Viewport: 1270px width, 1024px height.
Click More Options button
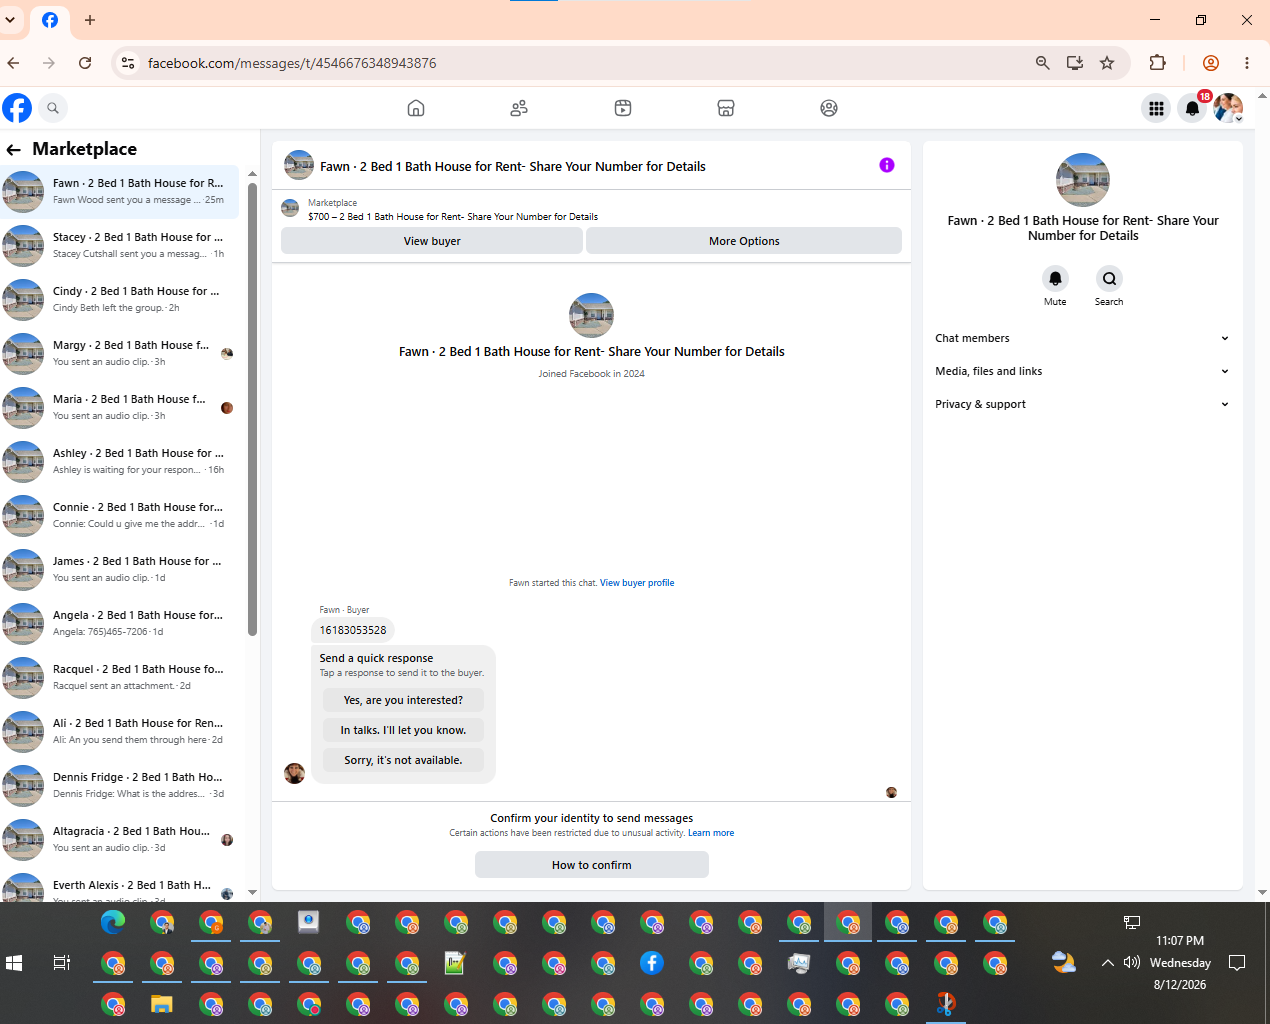tap(744, 241)
